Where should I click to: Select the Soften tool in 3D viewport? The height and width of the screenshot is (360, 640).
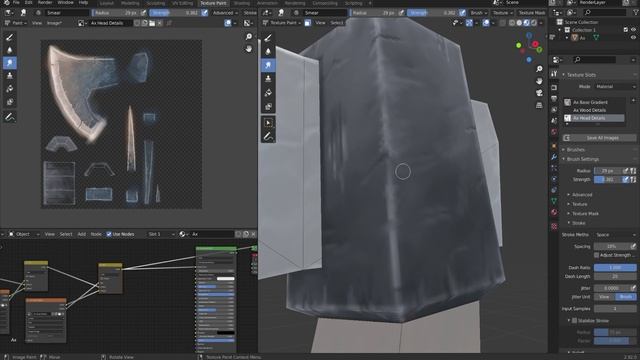point(268,51)
